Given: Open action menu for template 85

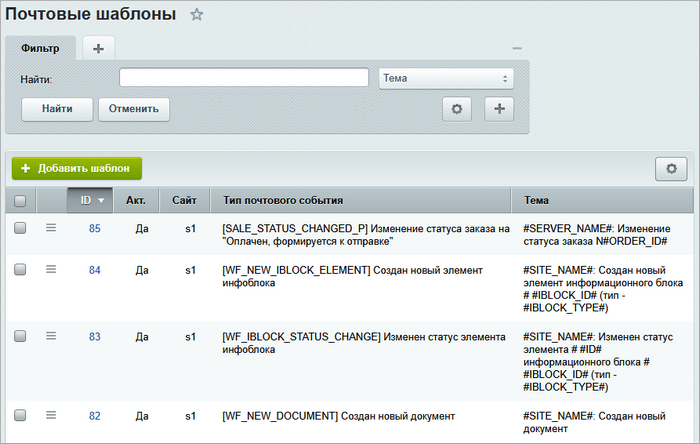Looking at the screenshot, I should [x=51, y=228].
